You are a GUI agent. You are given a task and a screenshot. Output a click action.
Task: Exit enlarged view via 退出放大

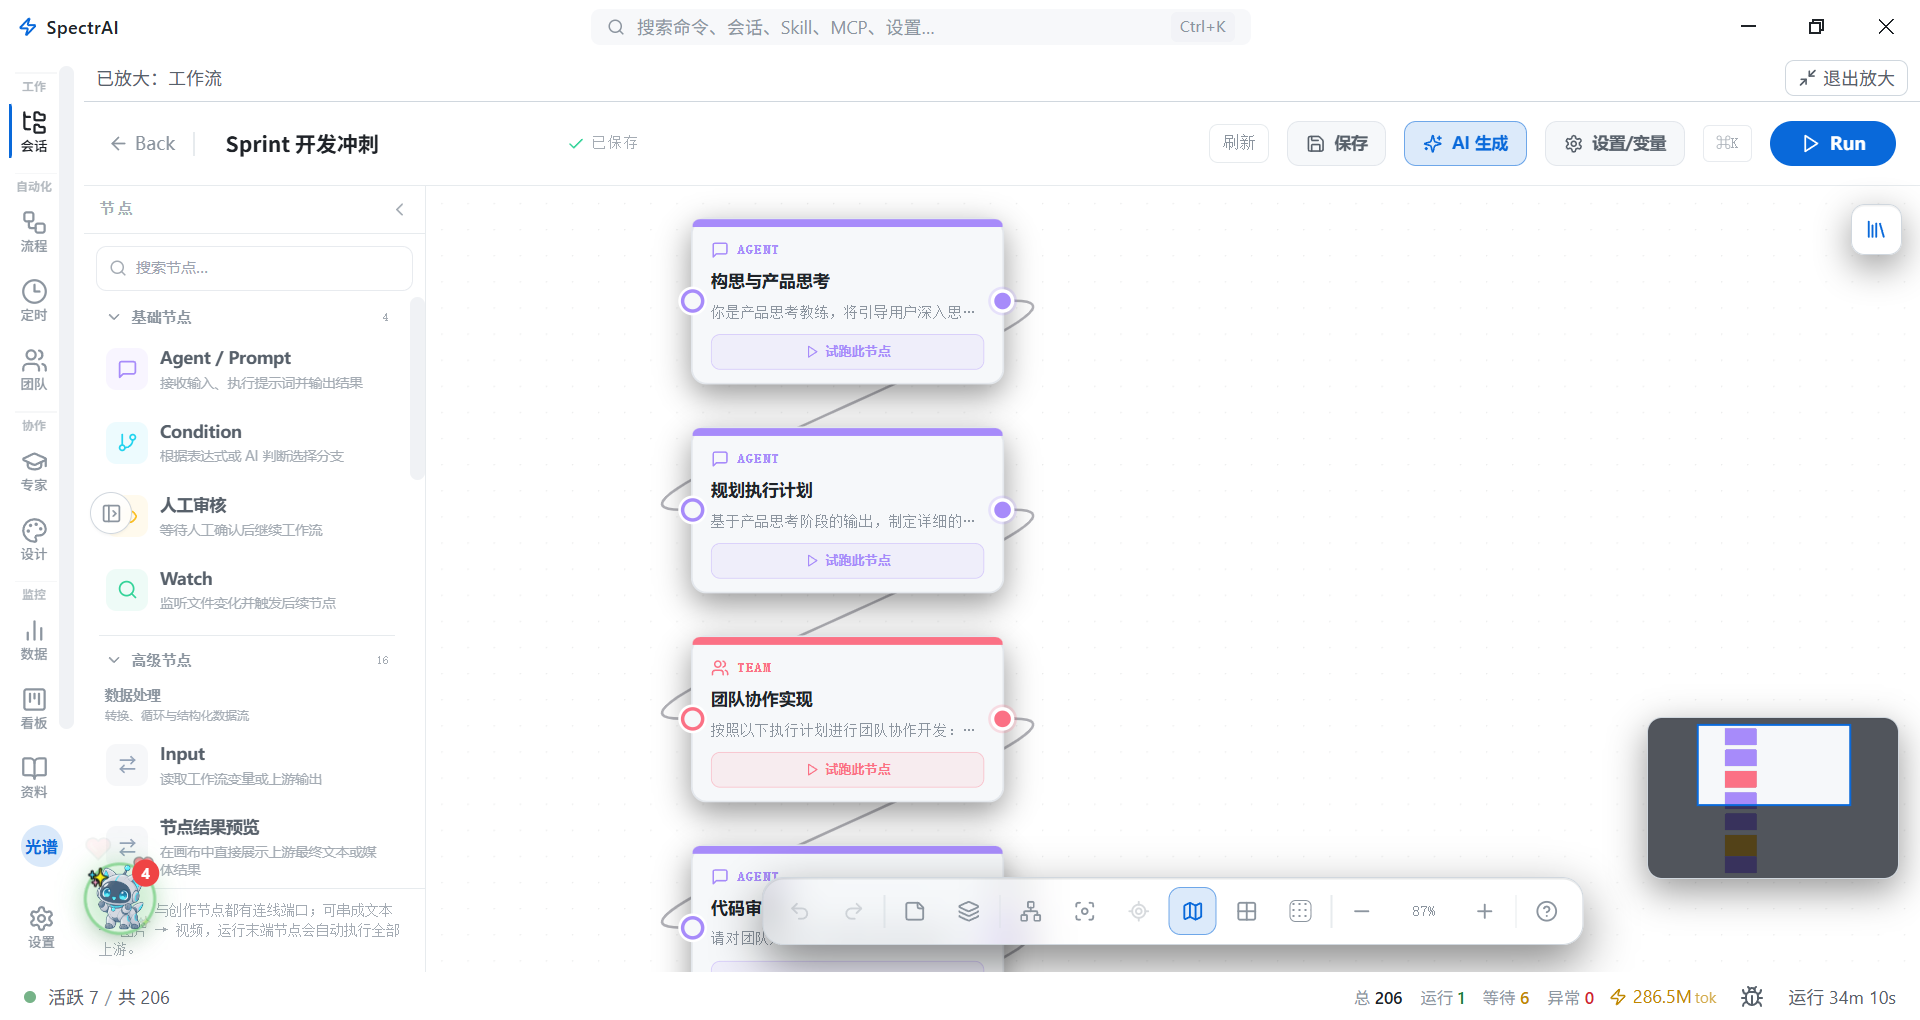point(1846,78)
